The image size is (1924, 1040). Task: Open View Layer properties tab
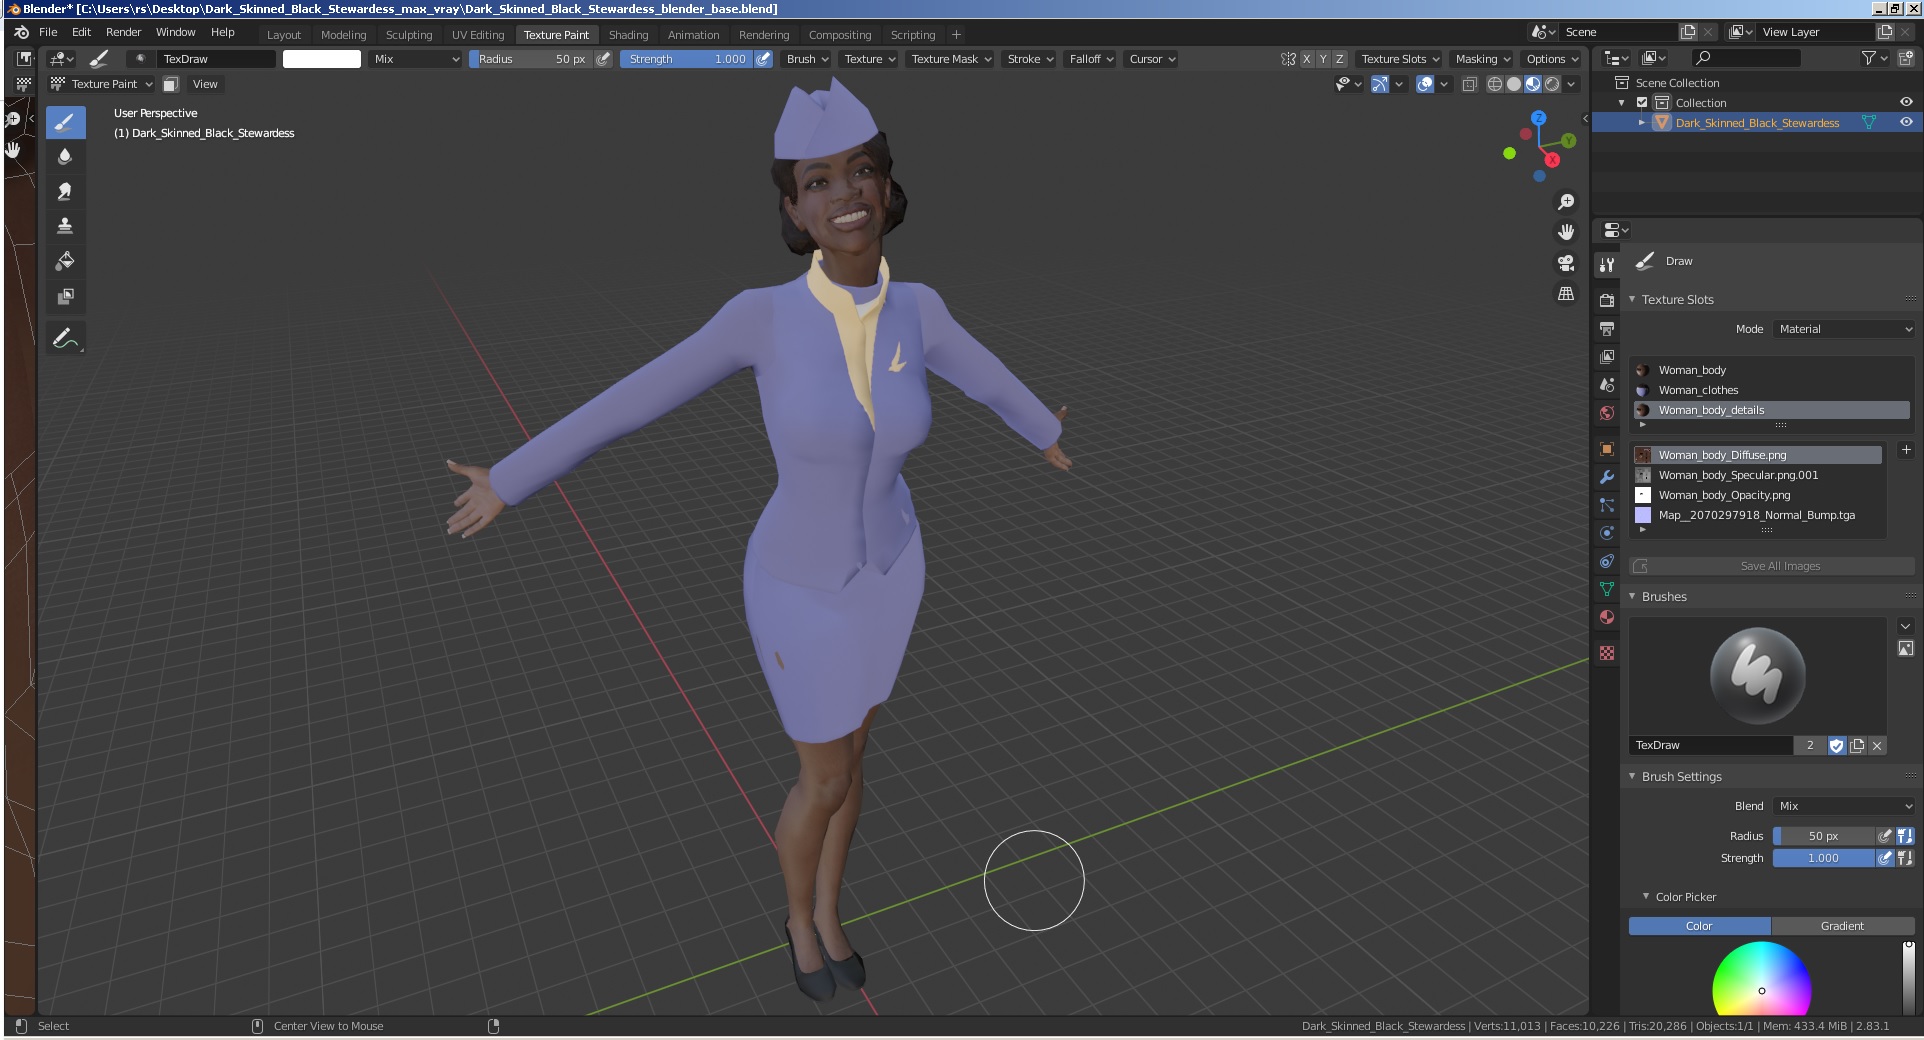(x=1607, y=356)
